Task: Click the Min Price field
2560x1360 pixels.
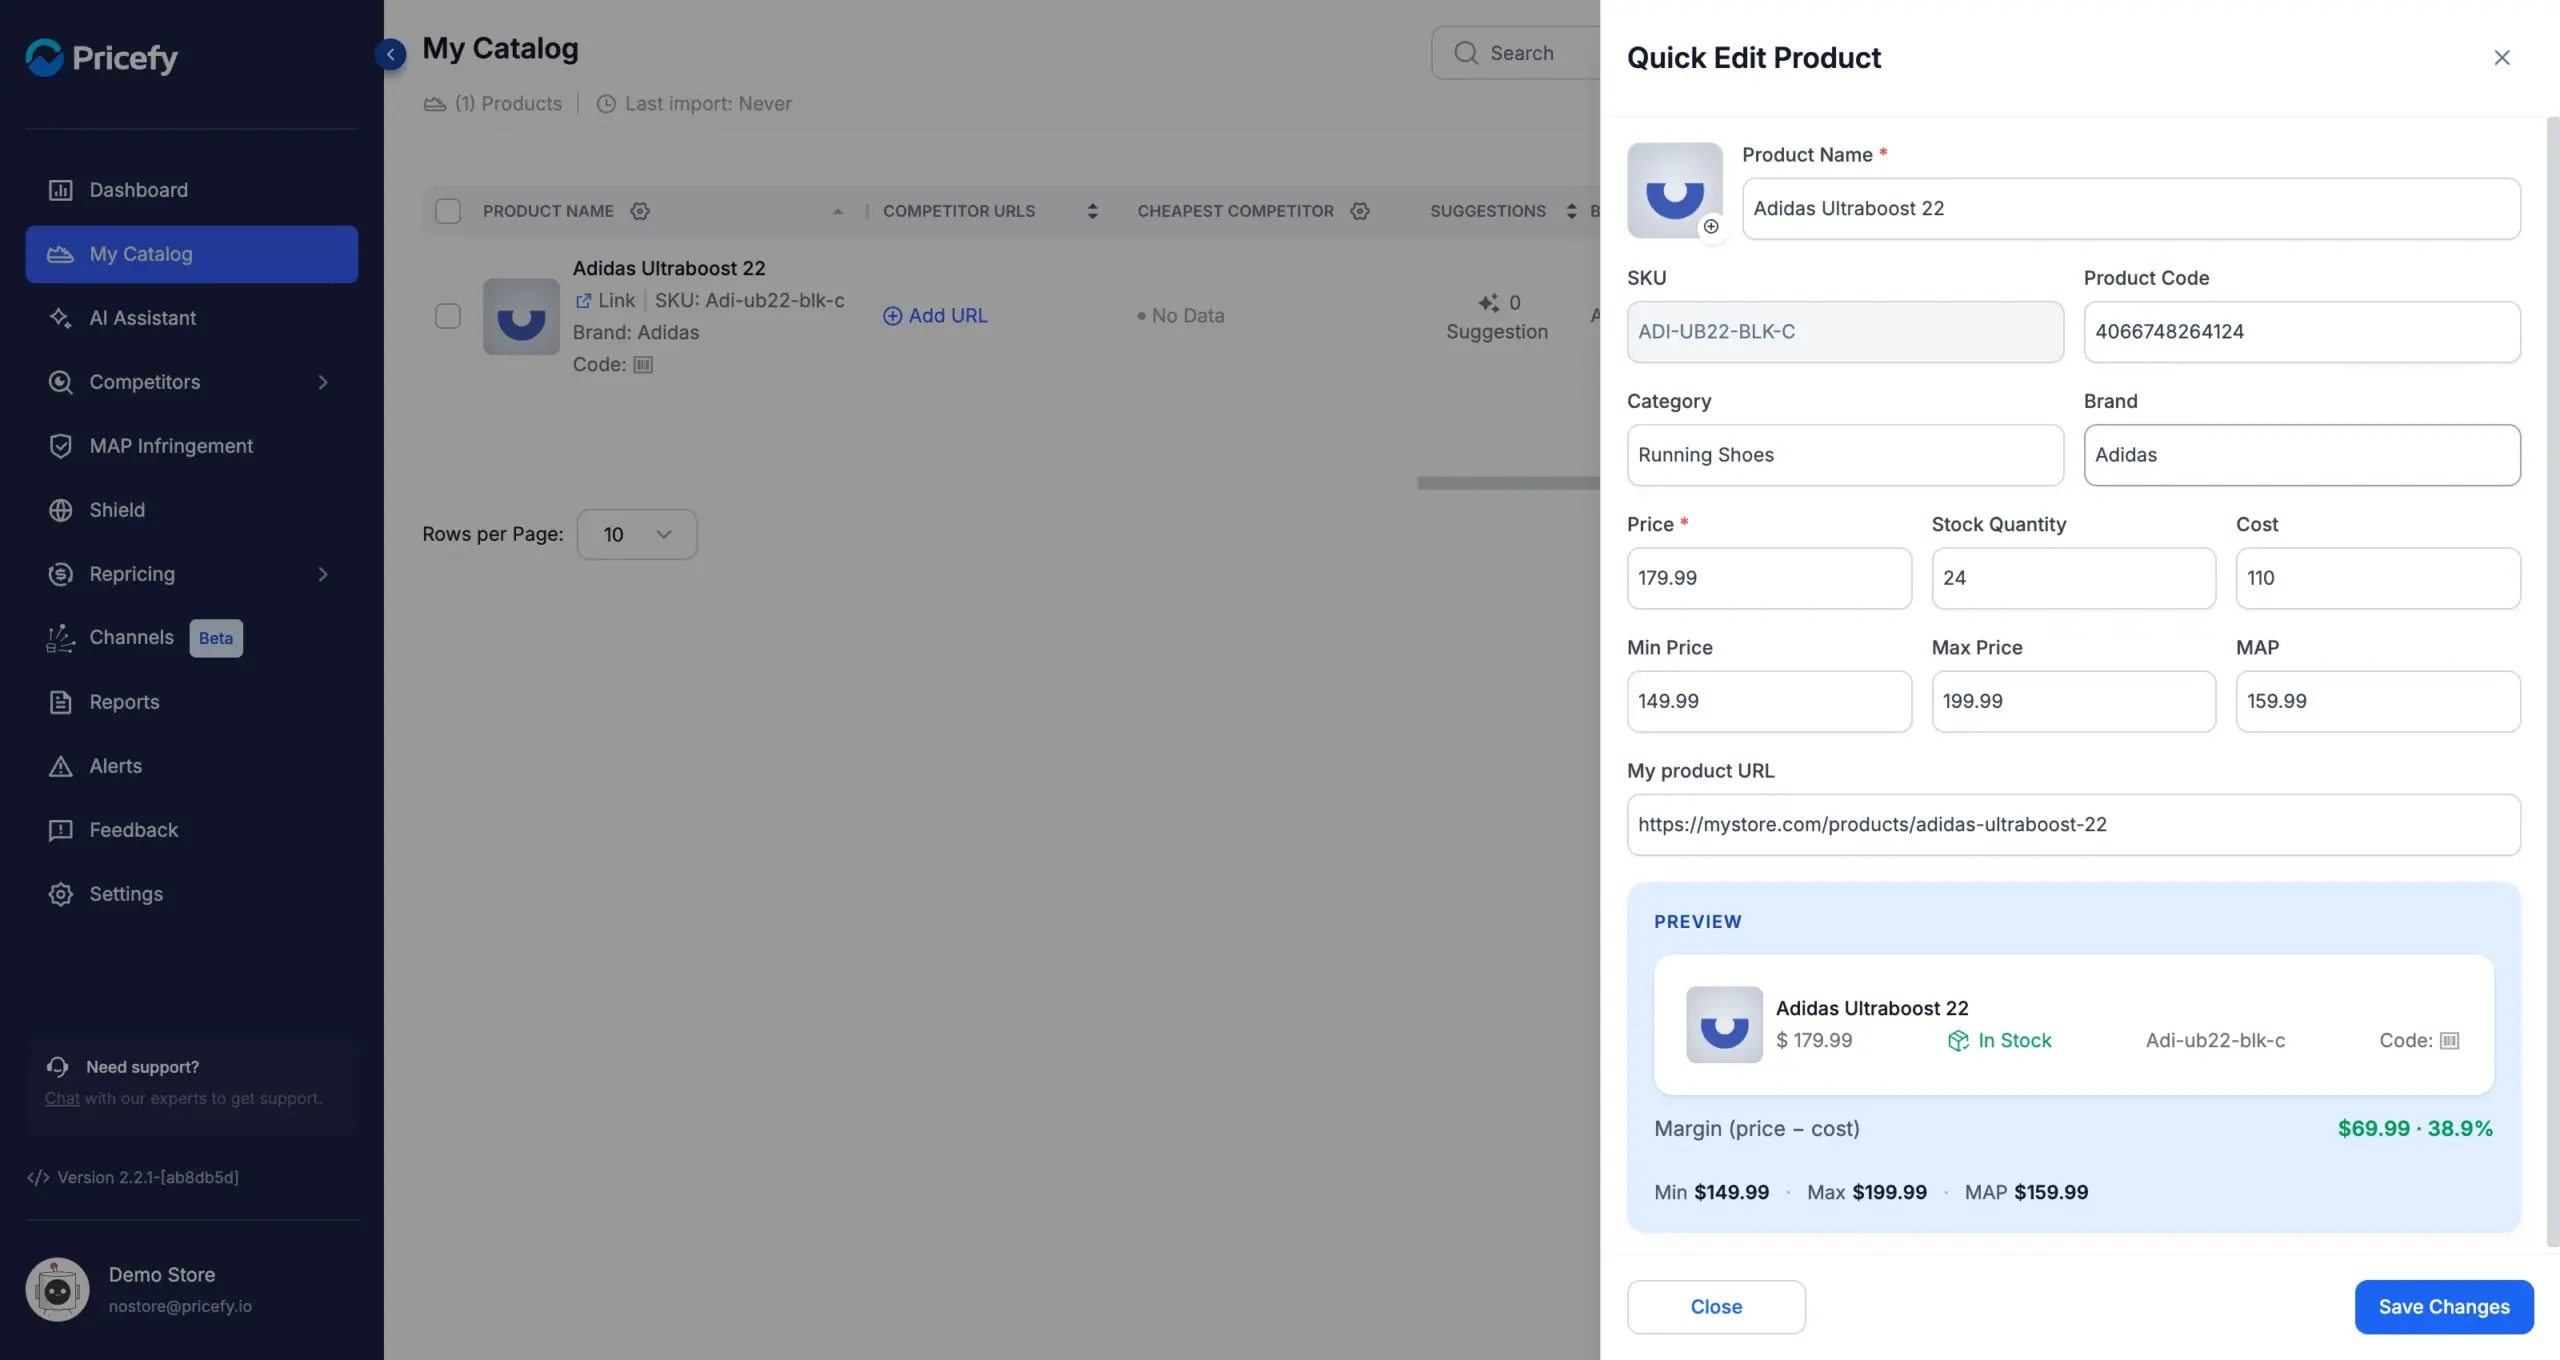Action: [x=1769, y=701]
